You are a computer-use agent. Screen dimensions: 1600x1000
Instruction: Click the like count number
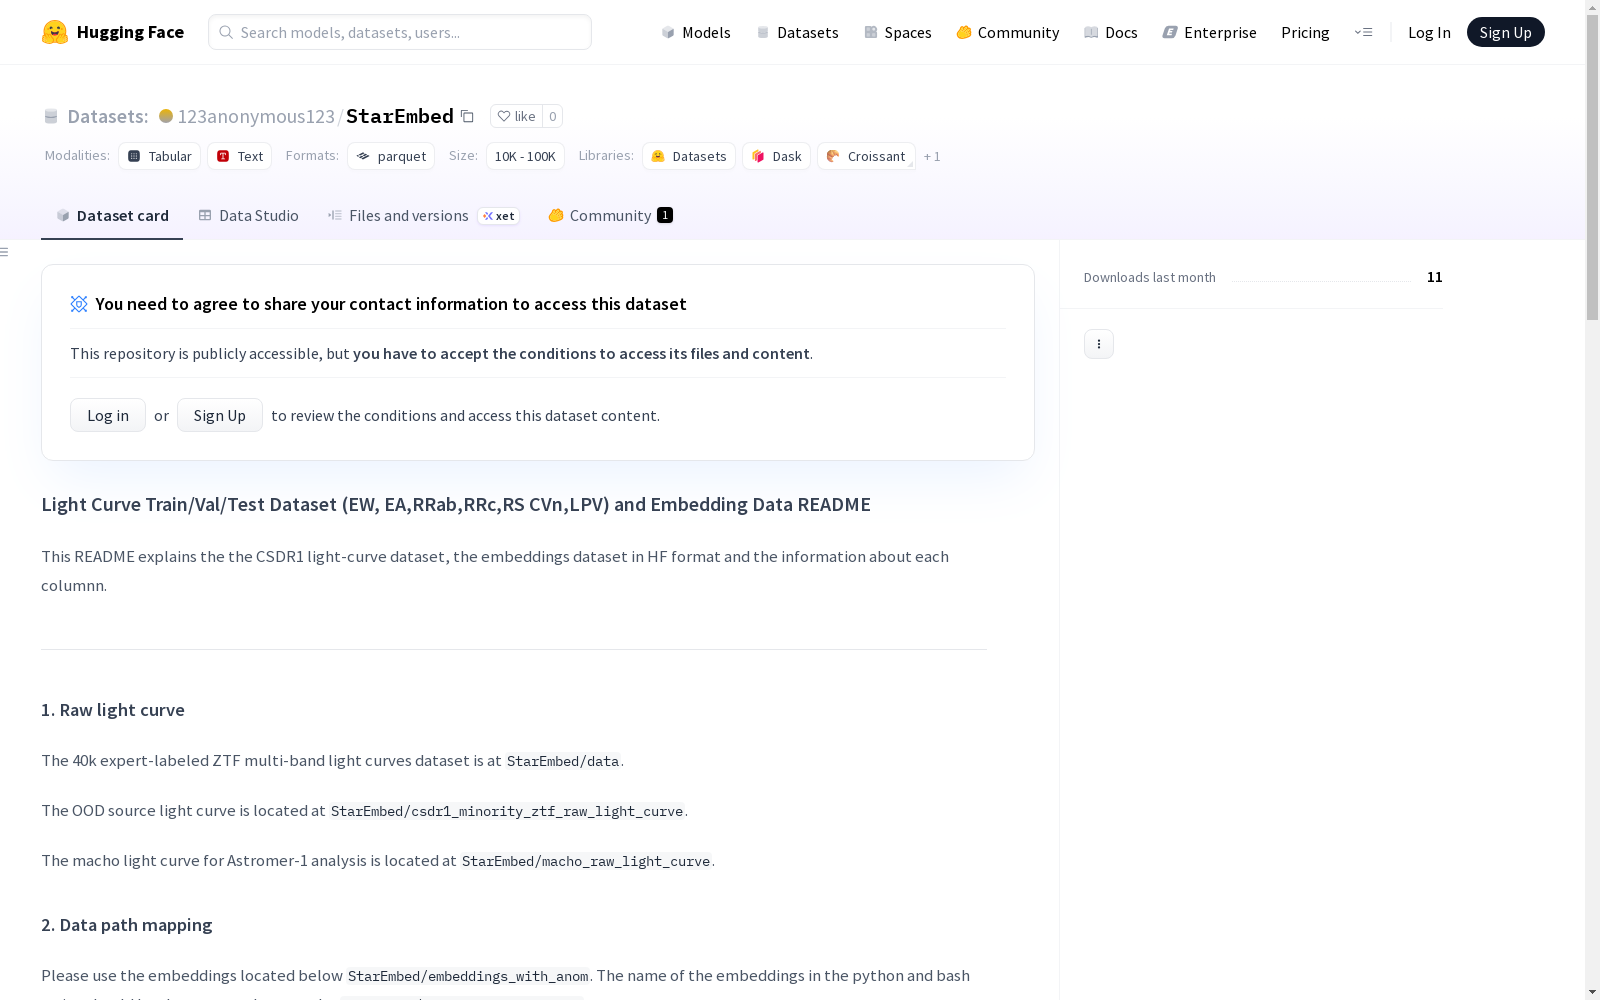(552, 116)
